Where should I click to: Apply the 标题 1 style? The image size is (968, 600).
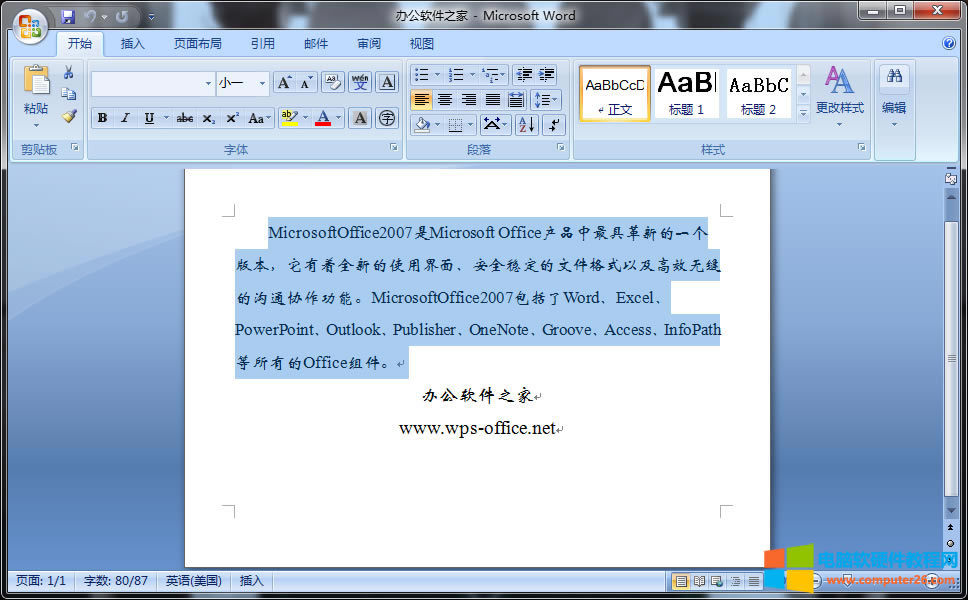(686, 94)
